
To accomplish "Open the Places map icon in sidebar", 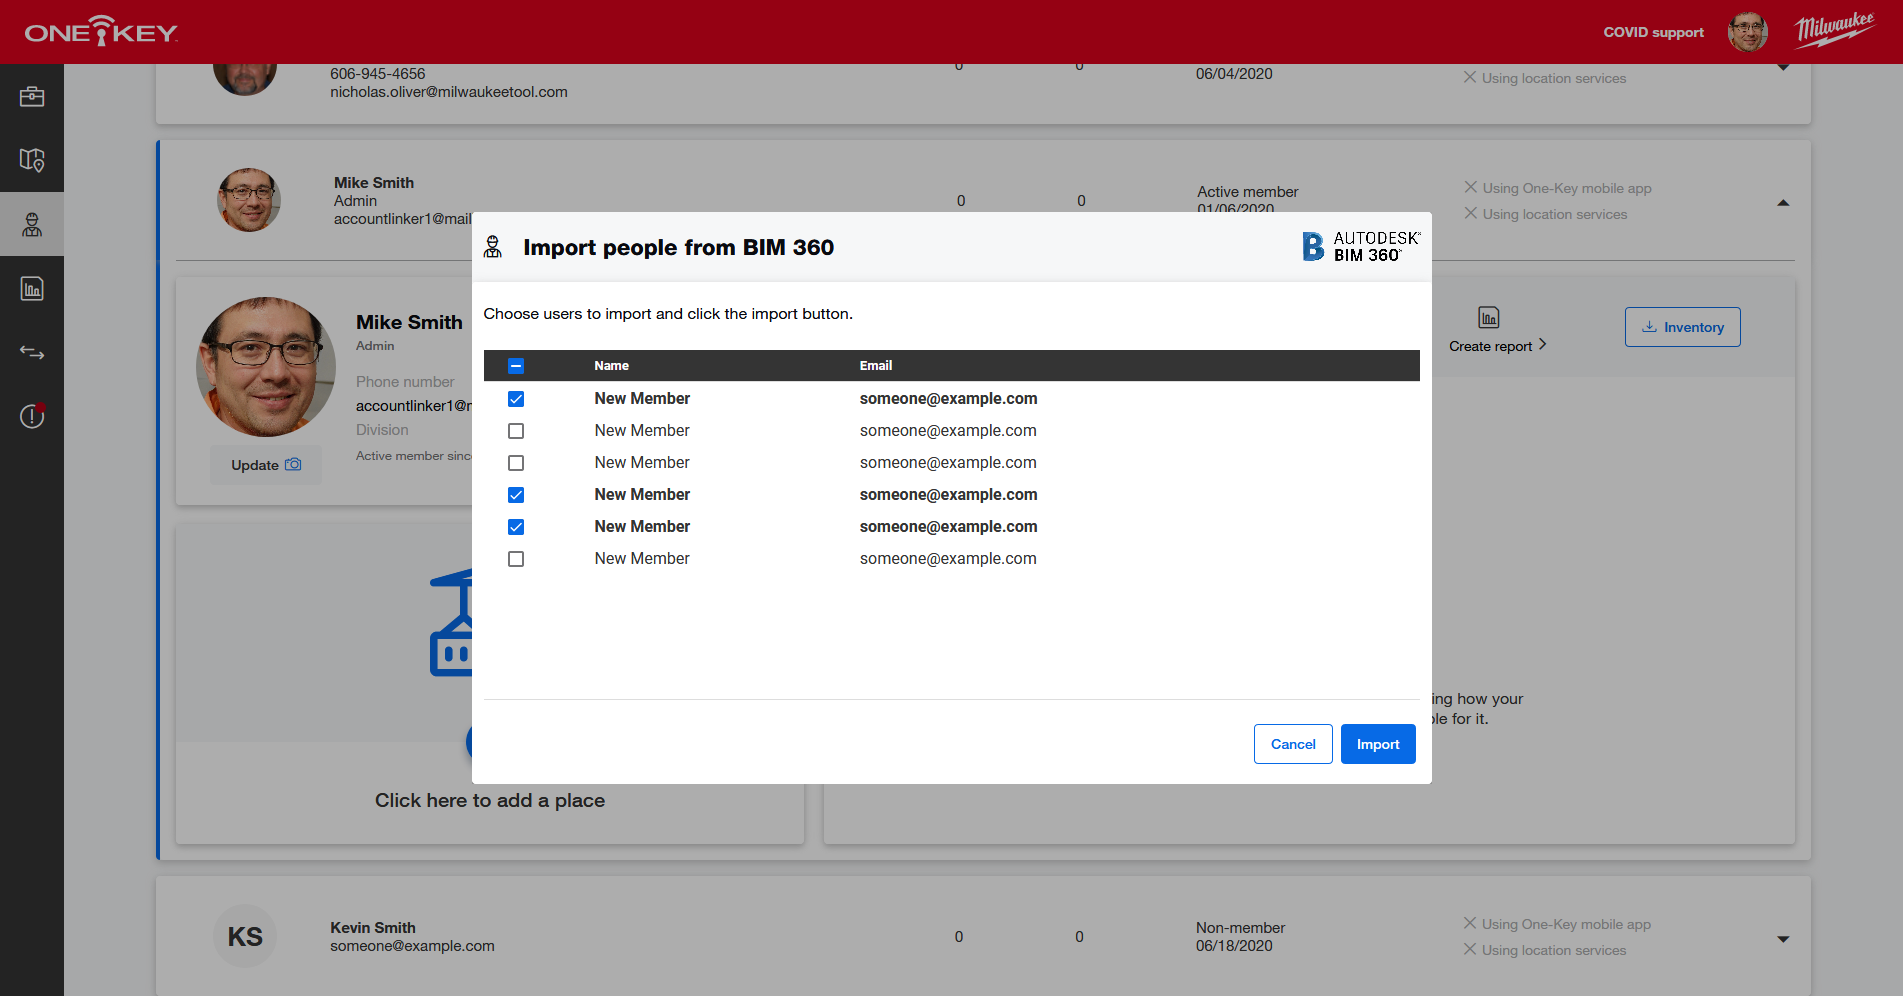I will [32, 160].
